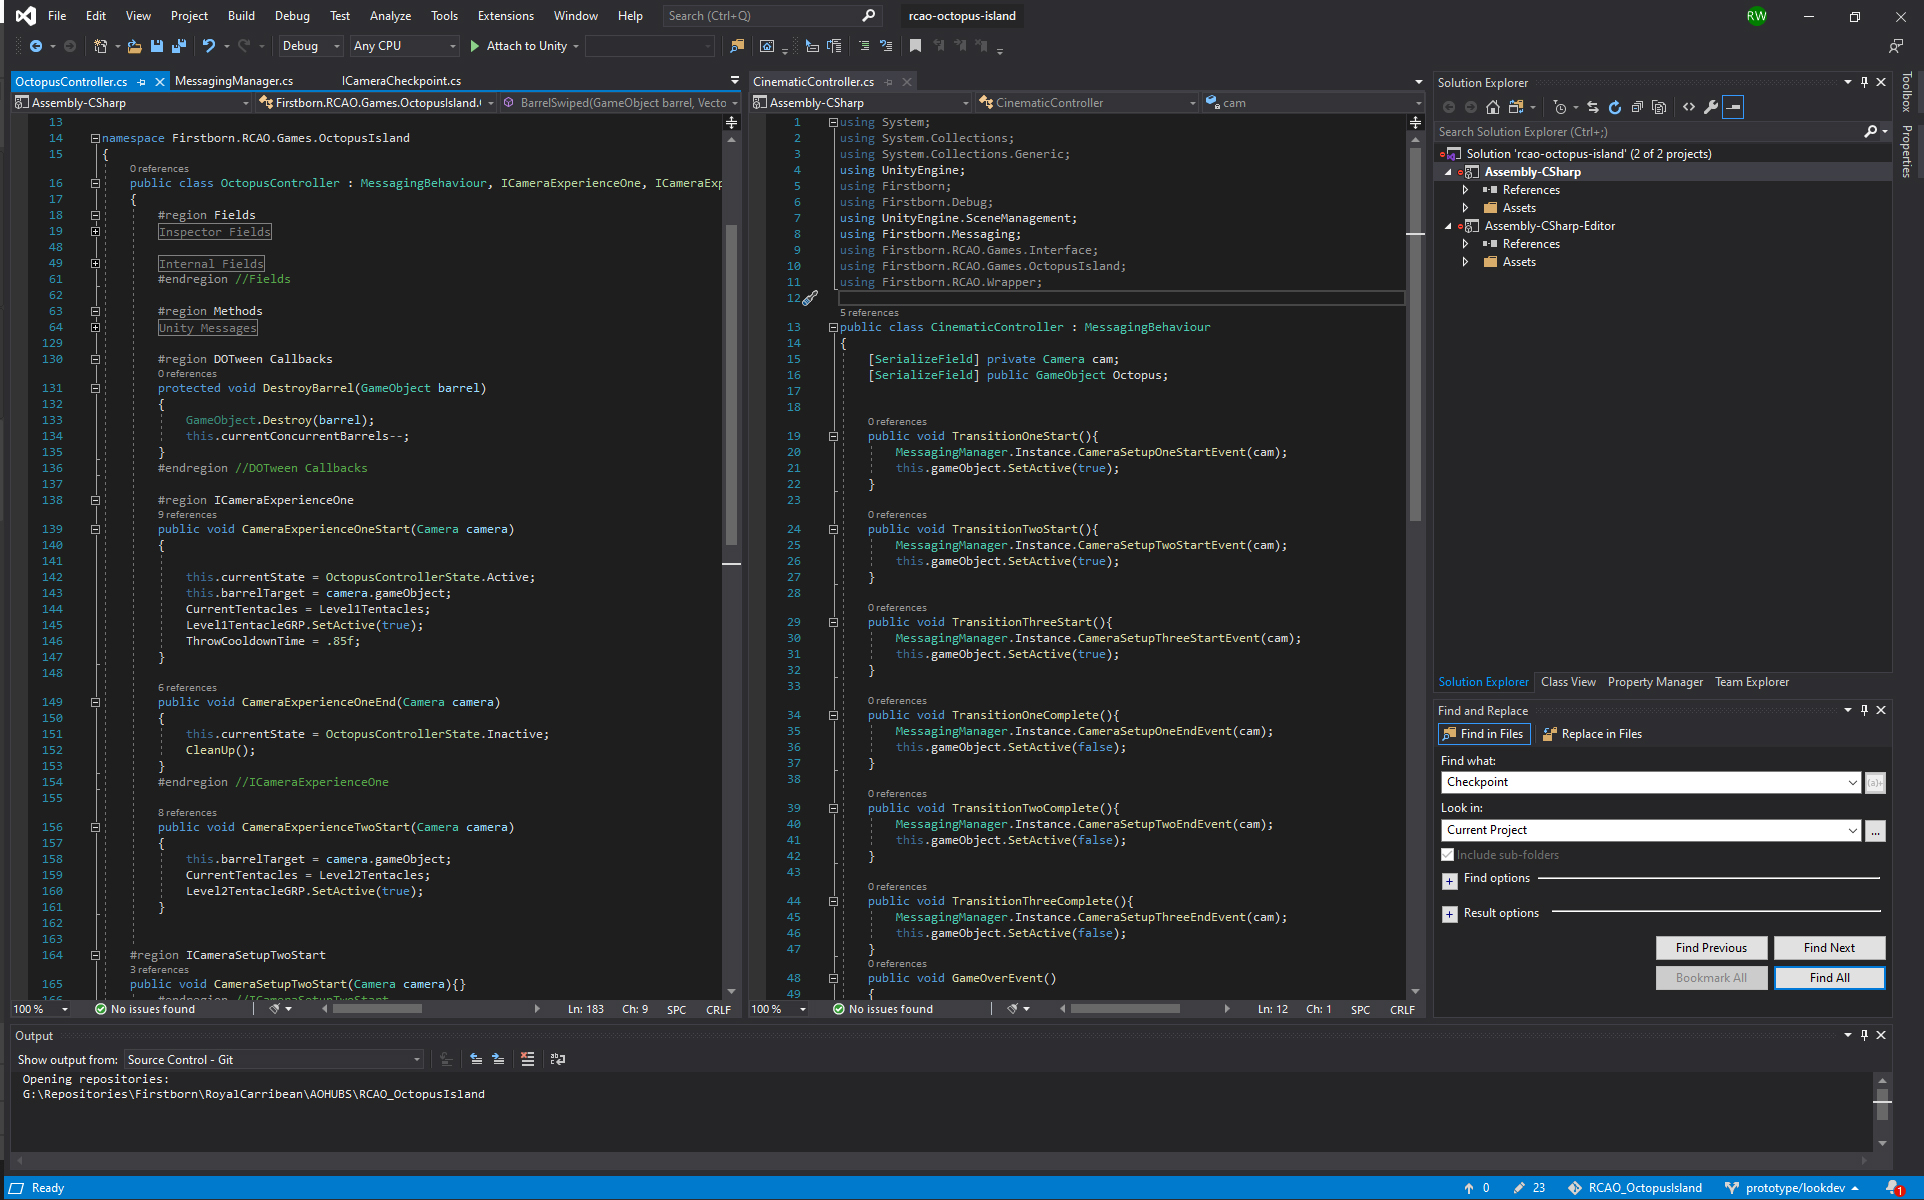Click the bookmark icon in toolbar
Screen dimensions: 1924x1200
(x=915, y=46)
